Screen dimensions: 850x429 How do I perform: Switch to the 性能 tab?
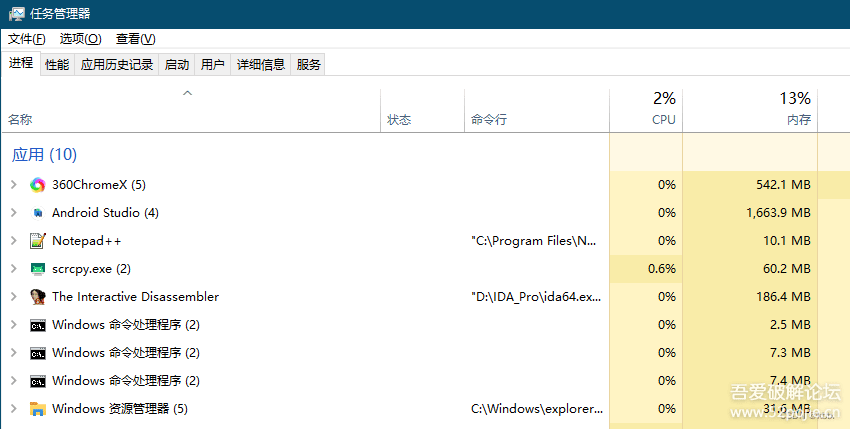click(57, 65)
